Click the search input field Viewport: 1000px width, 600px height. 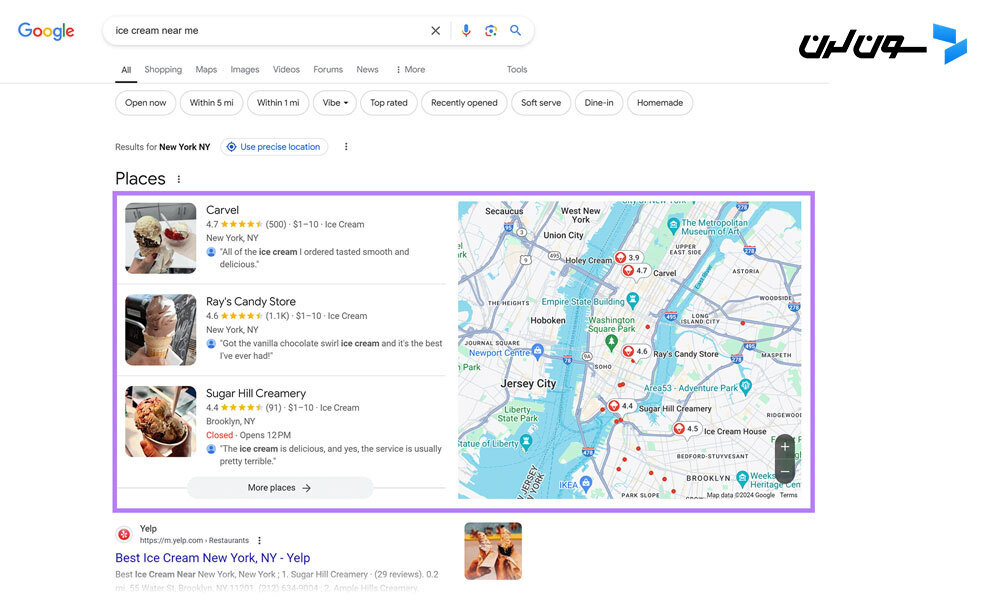pos(268,31)
